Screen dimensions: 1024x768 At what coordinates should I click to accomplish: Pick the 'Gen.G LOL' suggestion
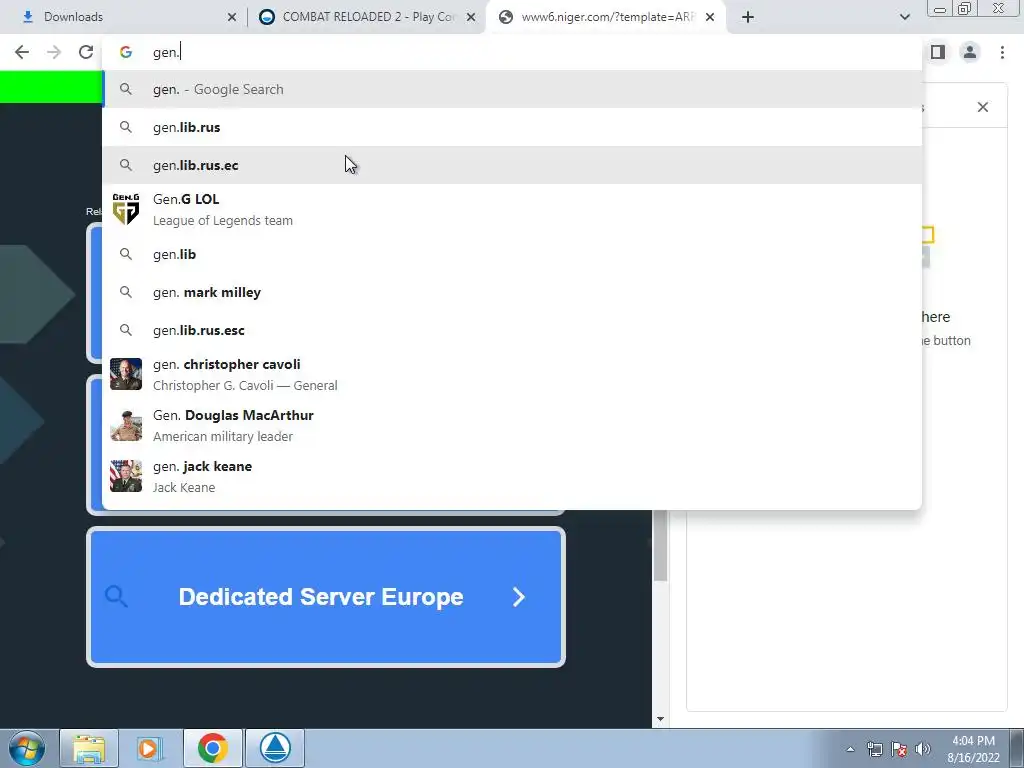point(512,210)
